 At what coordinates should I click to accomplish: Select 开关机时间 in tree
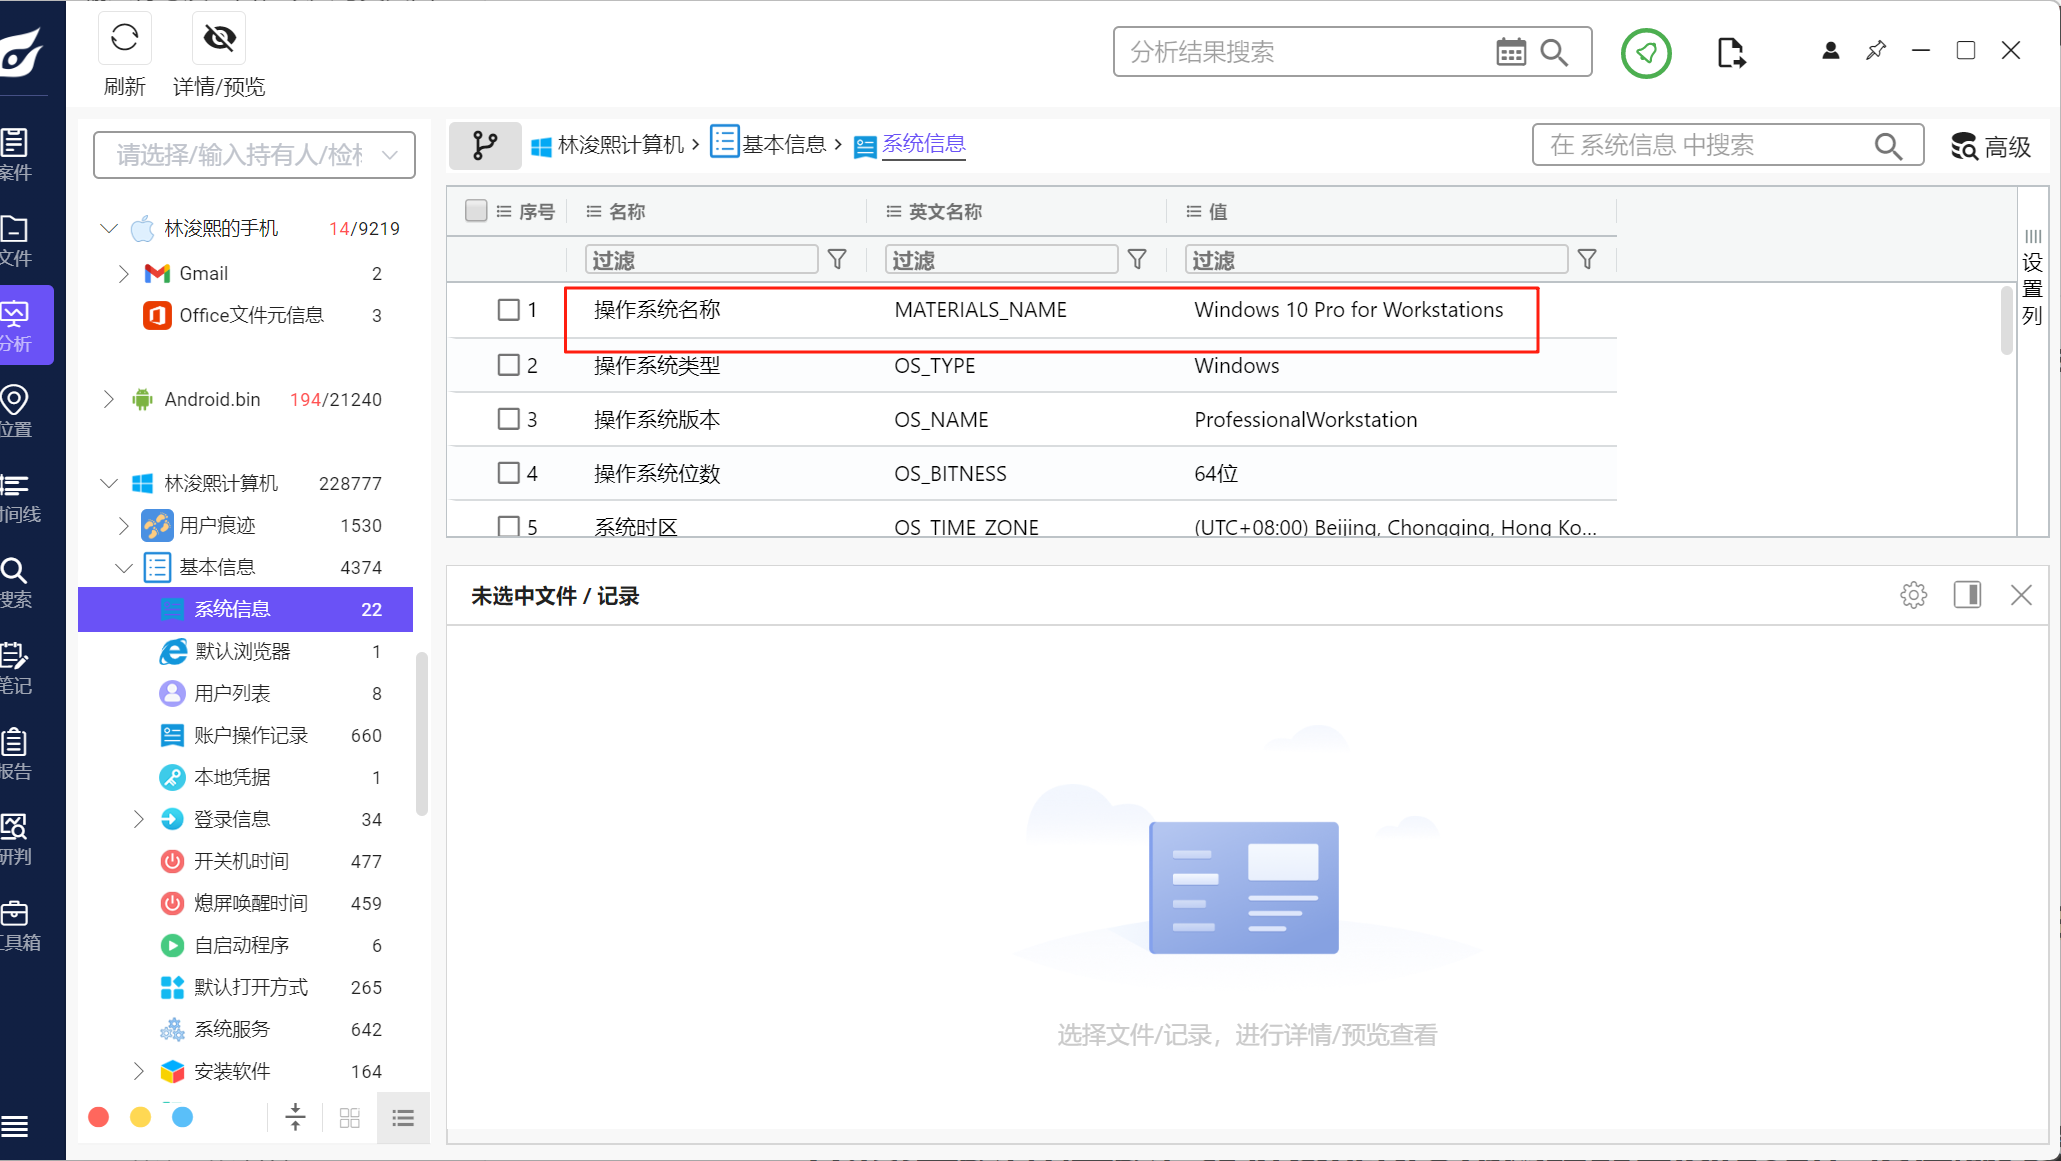(241, 861)
